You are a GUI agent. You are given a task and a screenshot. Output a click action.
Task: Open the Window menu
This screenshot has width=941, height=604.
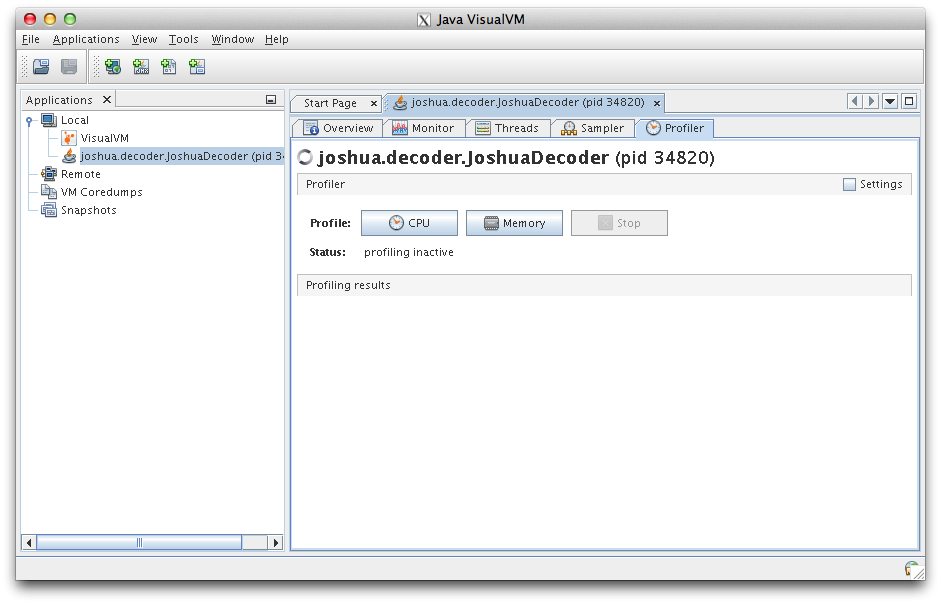232,40
